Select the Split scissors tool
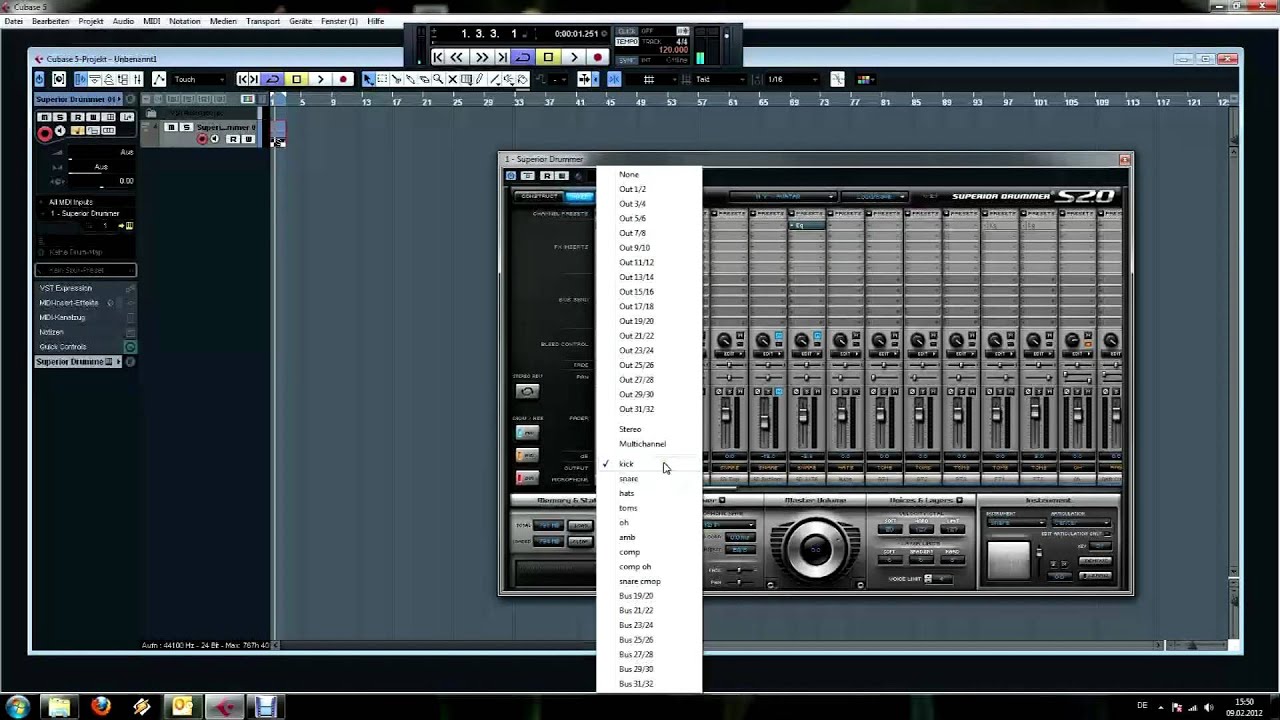Screen dimensions: 1280x720 pos(396,79)
